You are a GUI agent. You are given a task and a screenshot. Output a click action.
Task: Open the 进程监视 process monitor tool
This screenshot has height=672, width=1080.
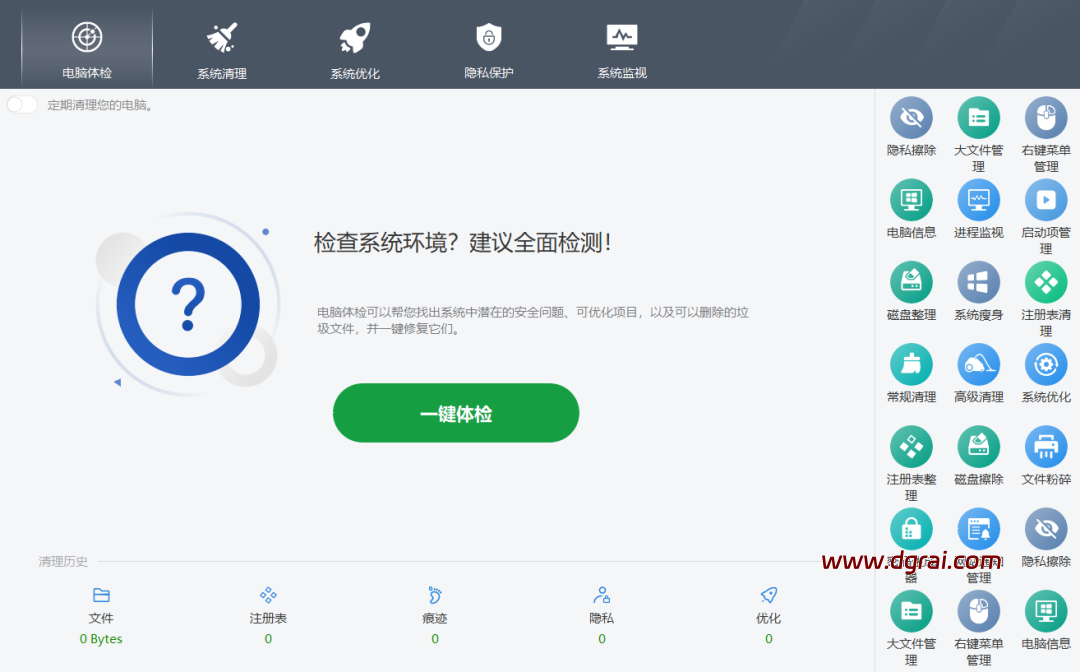(978, 201)
